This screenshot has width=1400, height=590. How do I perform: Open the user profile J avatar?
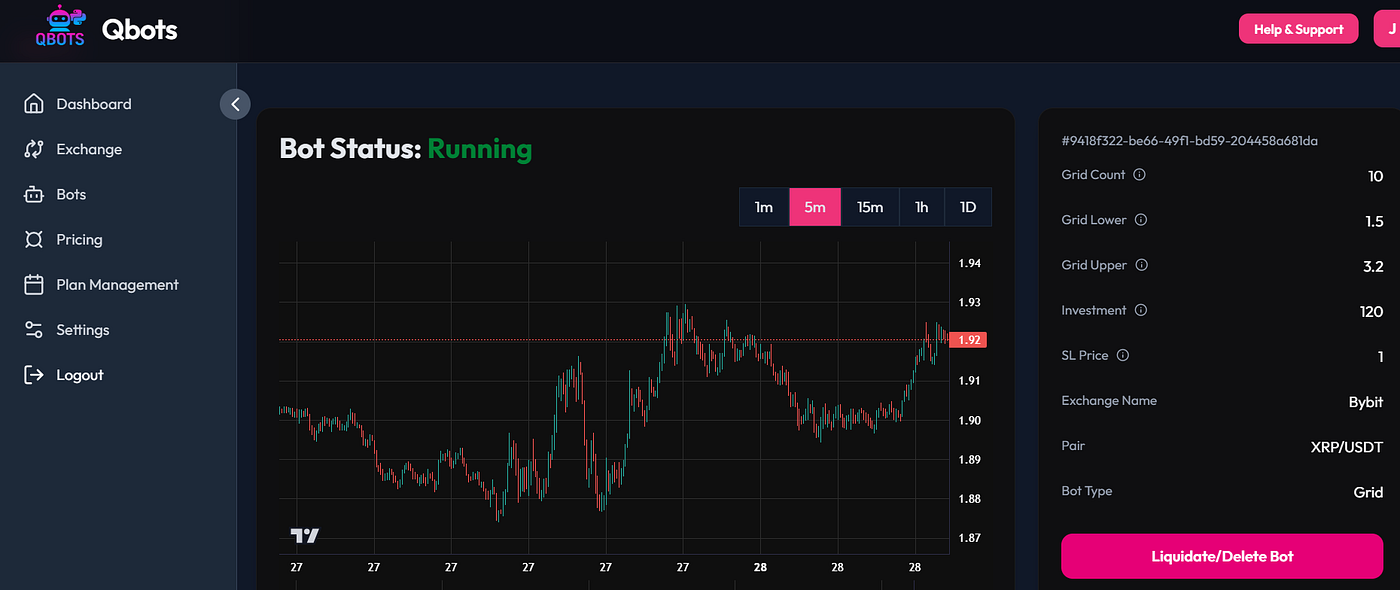click(1386, 29)
